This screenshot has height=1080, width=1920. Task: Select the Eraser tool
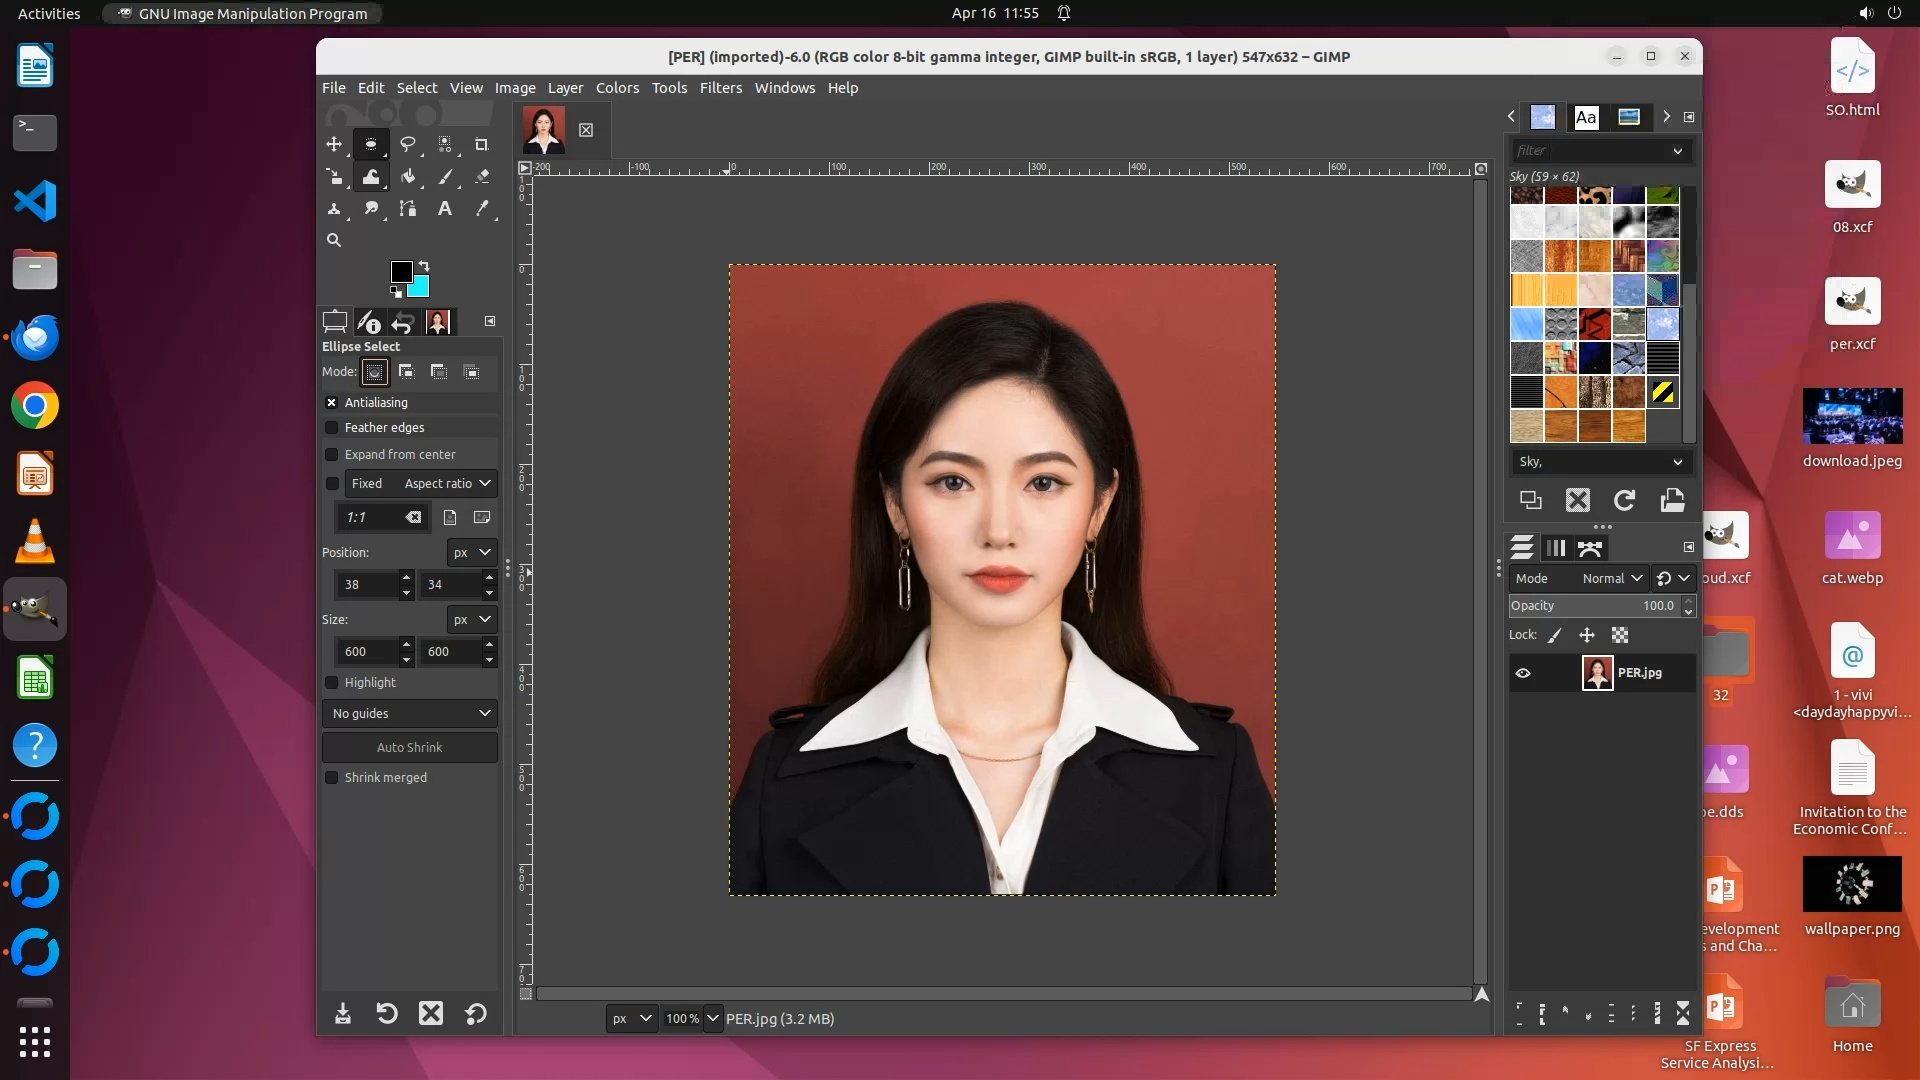coord(482,177)
